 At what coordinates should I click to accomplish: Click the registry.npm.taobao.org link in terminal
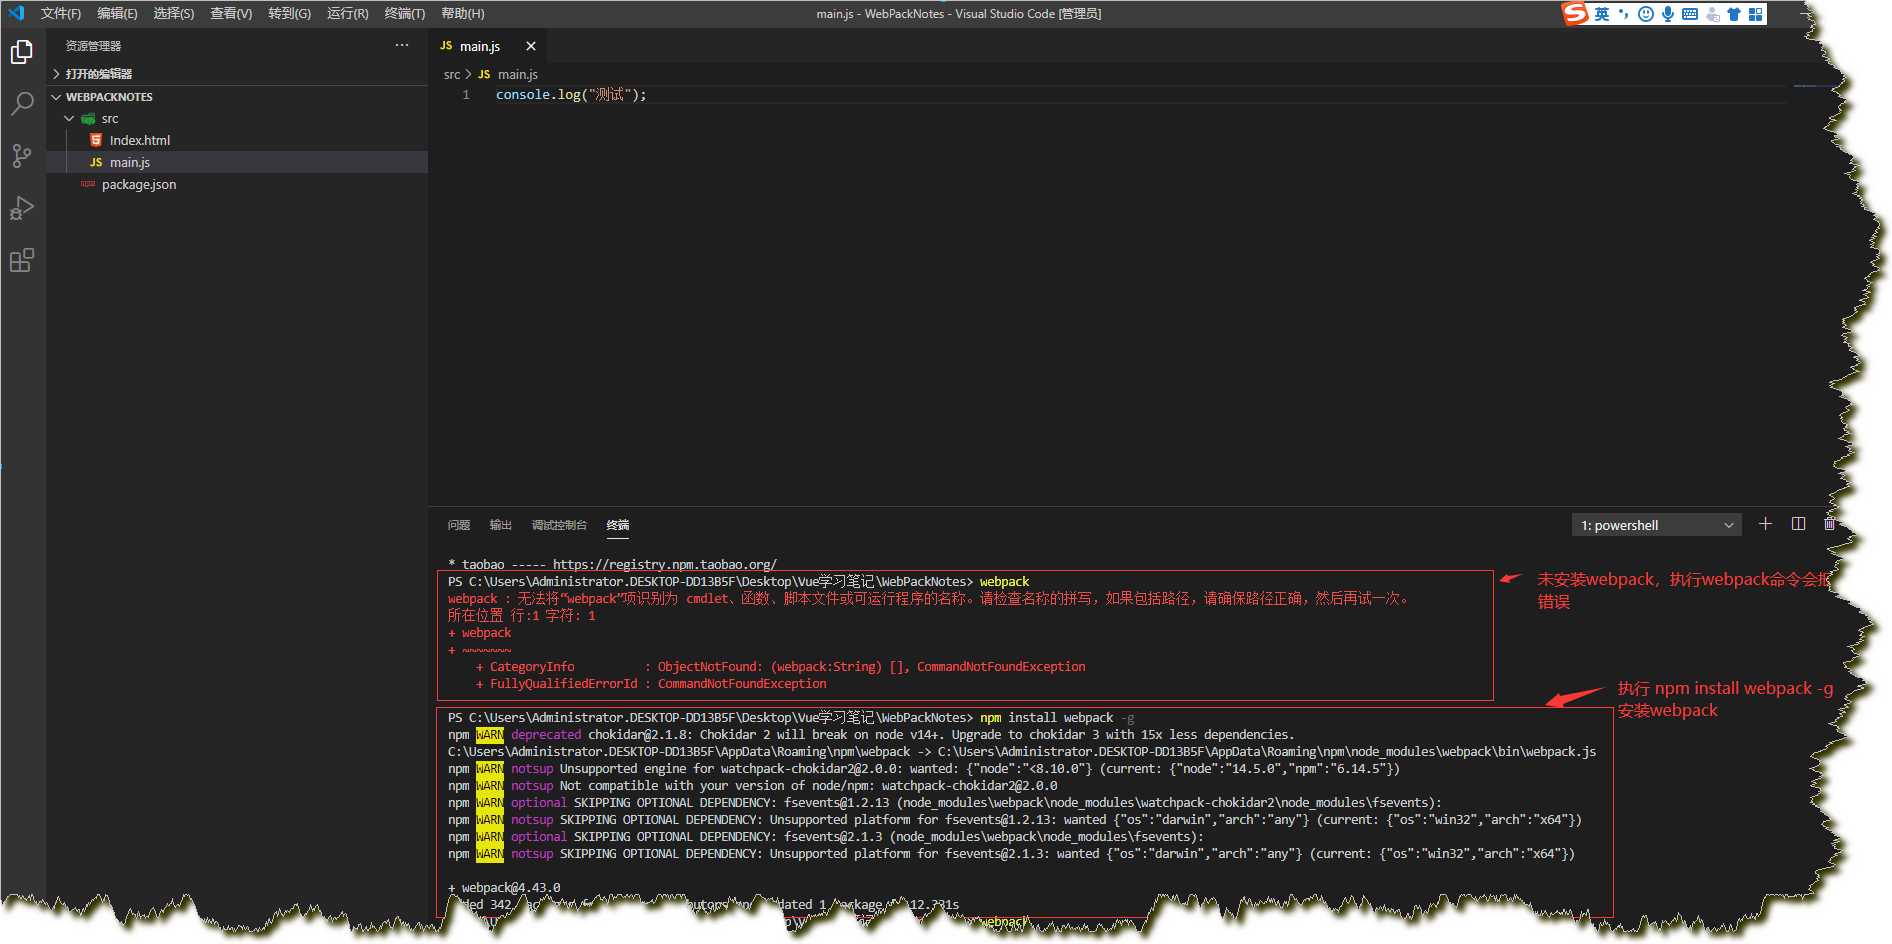click(664, 564)
